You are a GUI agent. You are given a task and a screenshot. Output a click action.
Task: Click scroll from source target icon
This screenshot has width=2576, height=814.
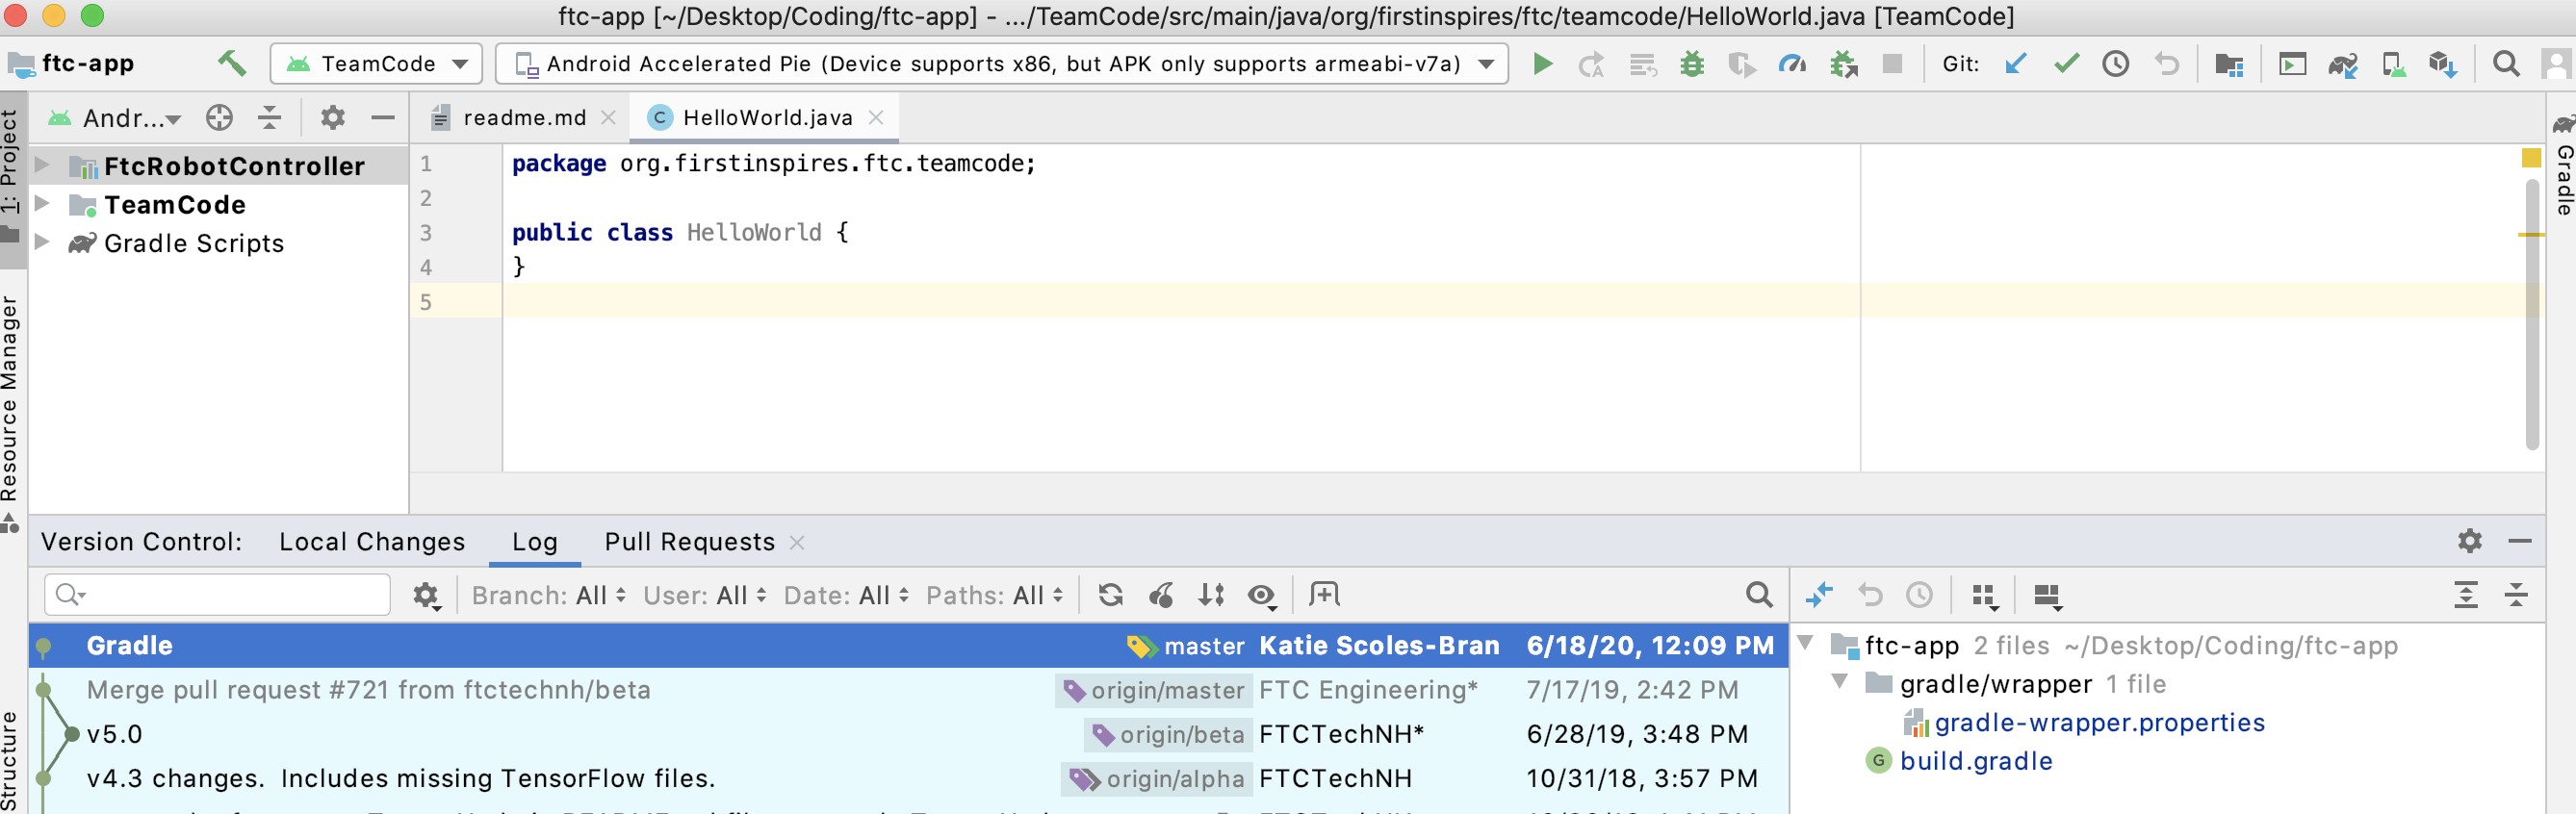click(x=219, y=118)
